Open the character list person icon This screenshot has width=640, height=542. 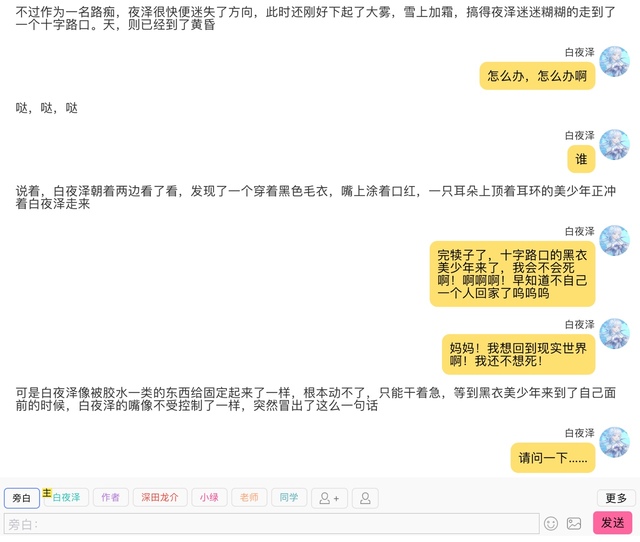coord(365,498)
